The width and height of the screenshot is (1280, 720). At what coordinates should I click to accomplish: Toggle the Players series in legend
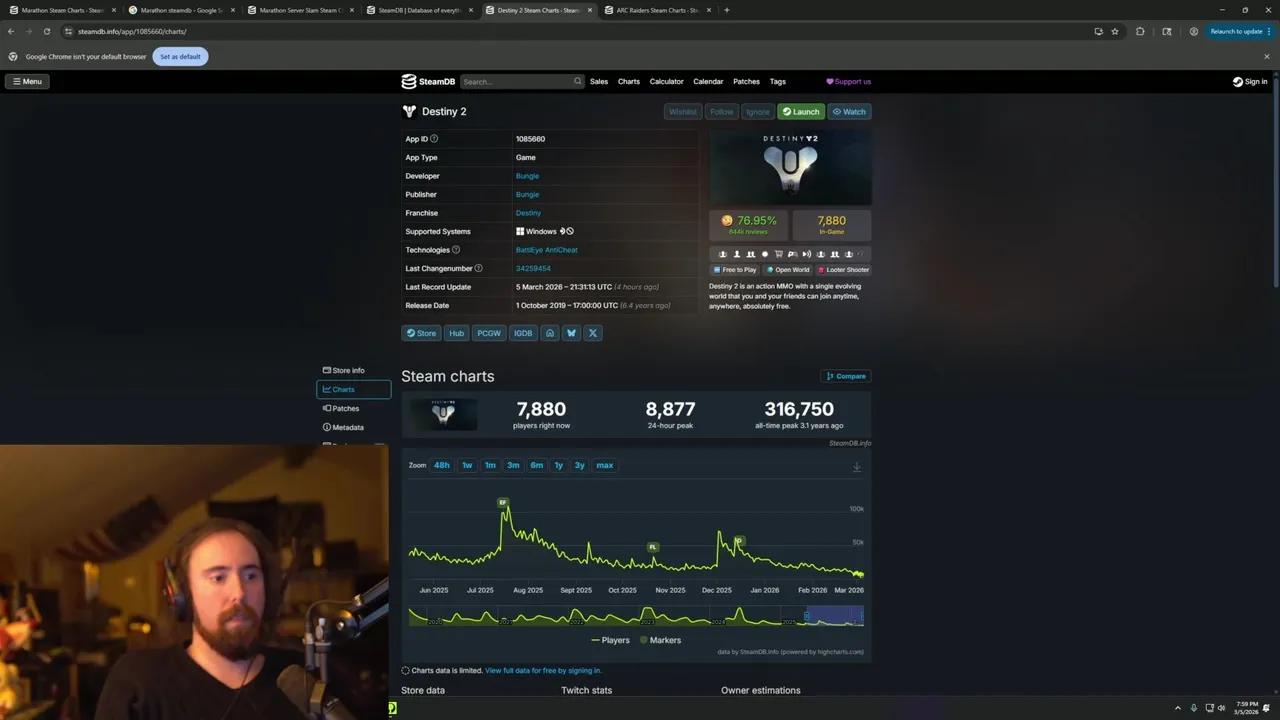coord(611,640)
